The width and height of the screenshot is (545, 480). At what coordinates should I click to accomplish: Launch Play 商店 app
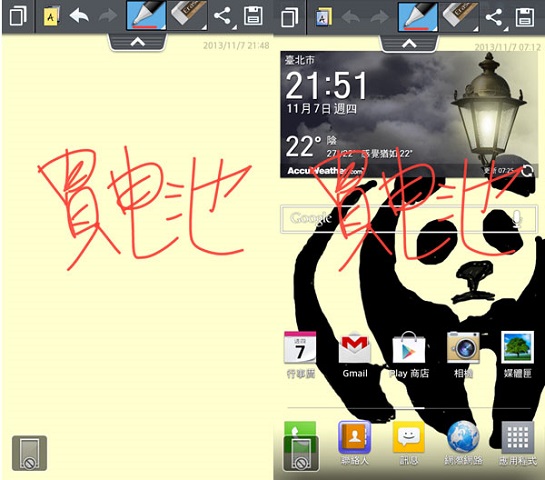point(409,355)
